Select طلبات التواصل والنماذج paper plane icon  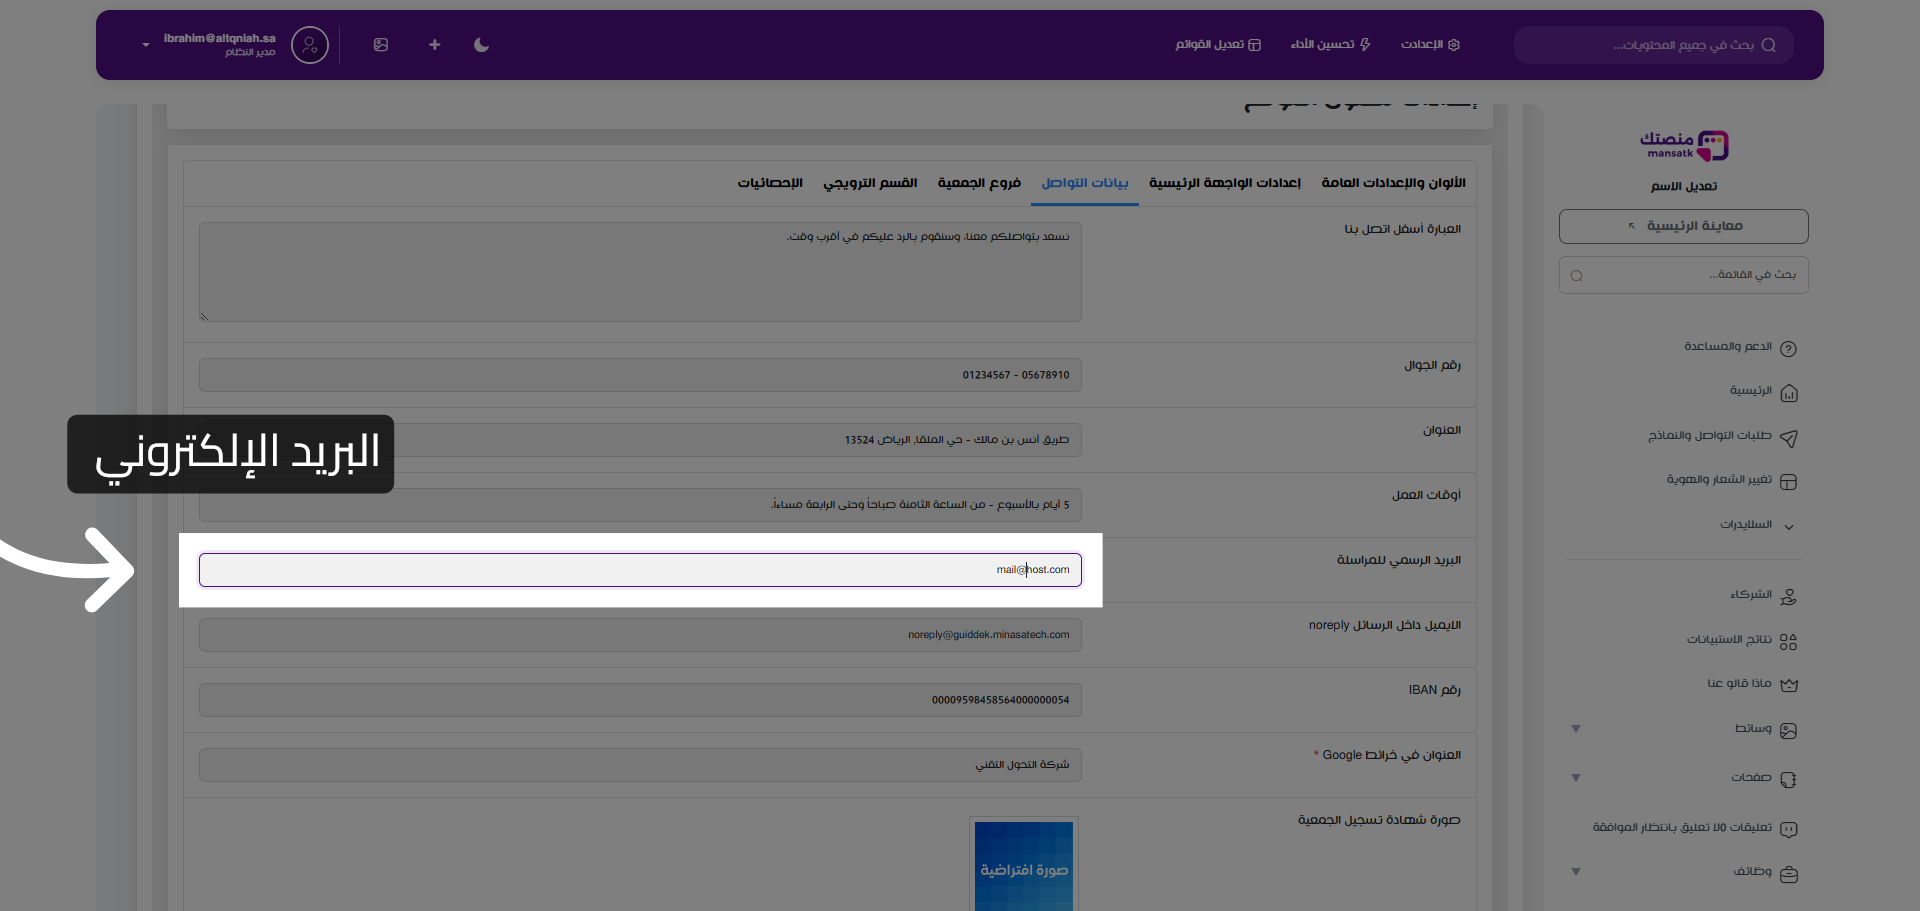click(x=1790, y=438)
